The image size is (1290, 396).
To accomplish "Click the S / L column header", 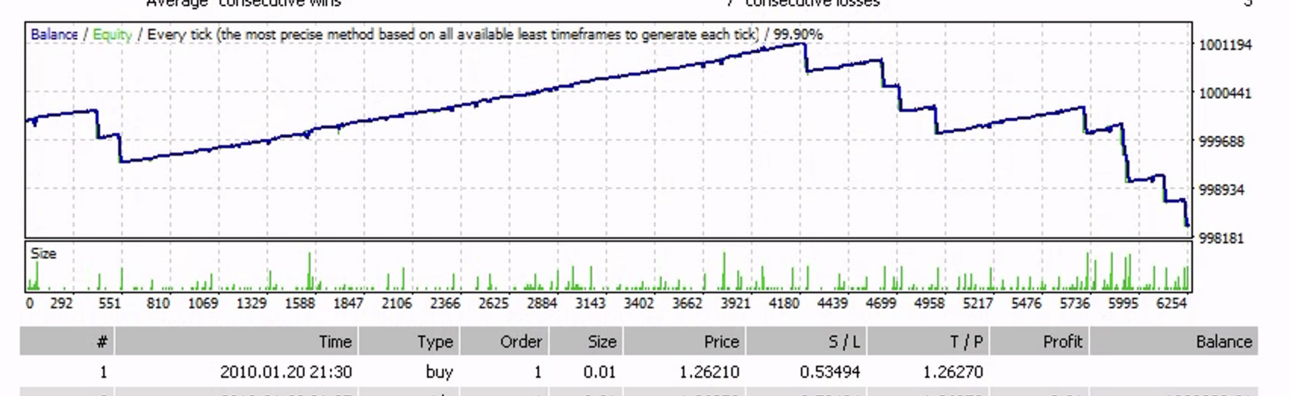I will 806,341.
